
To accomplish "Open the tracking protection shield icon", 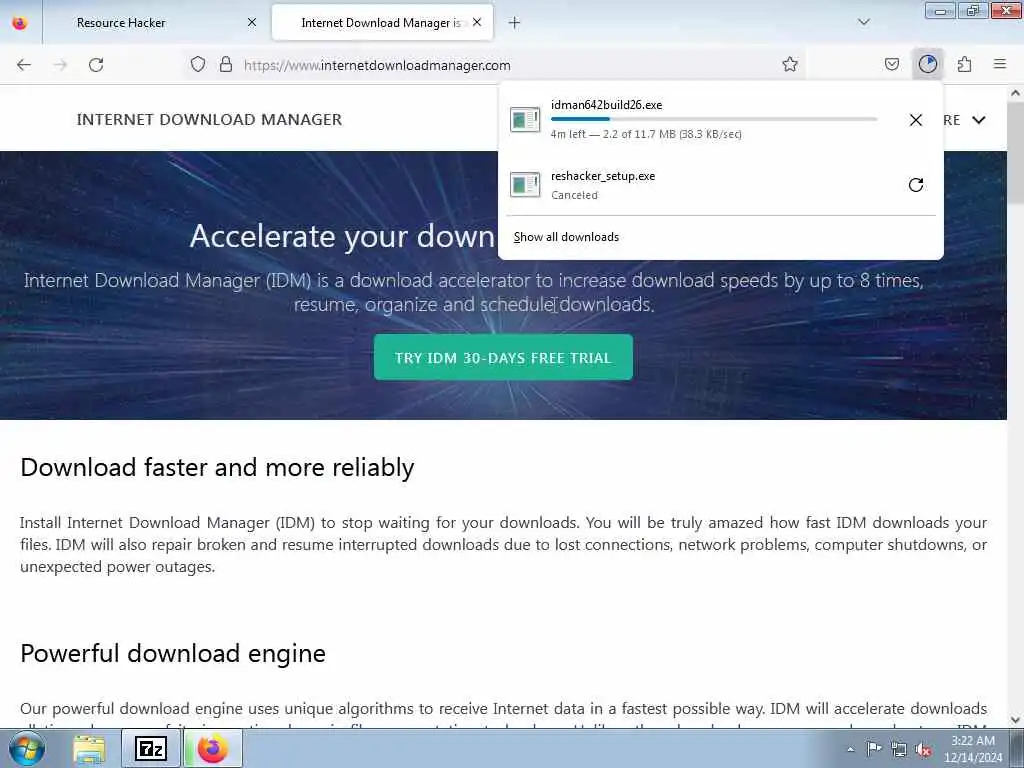I will [x=198, y=64].
